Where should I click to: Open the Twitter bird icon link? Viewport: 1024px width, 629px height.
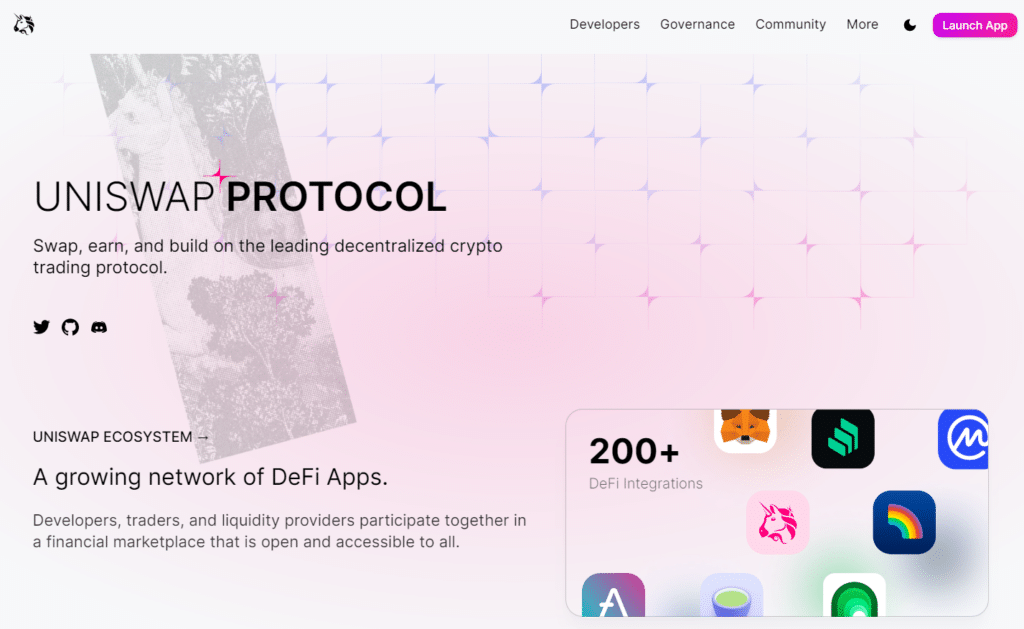click(x=41, y=327)
